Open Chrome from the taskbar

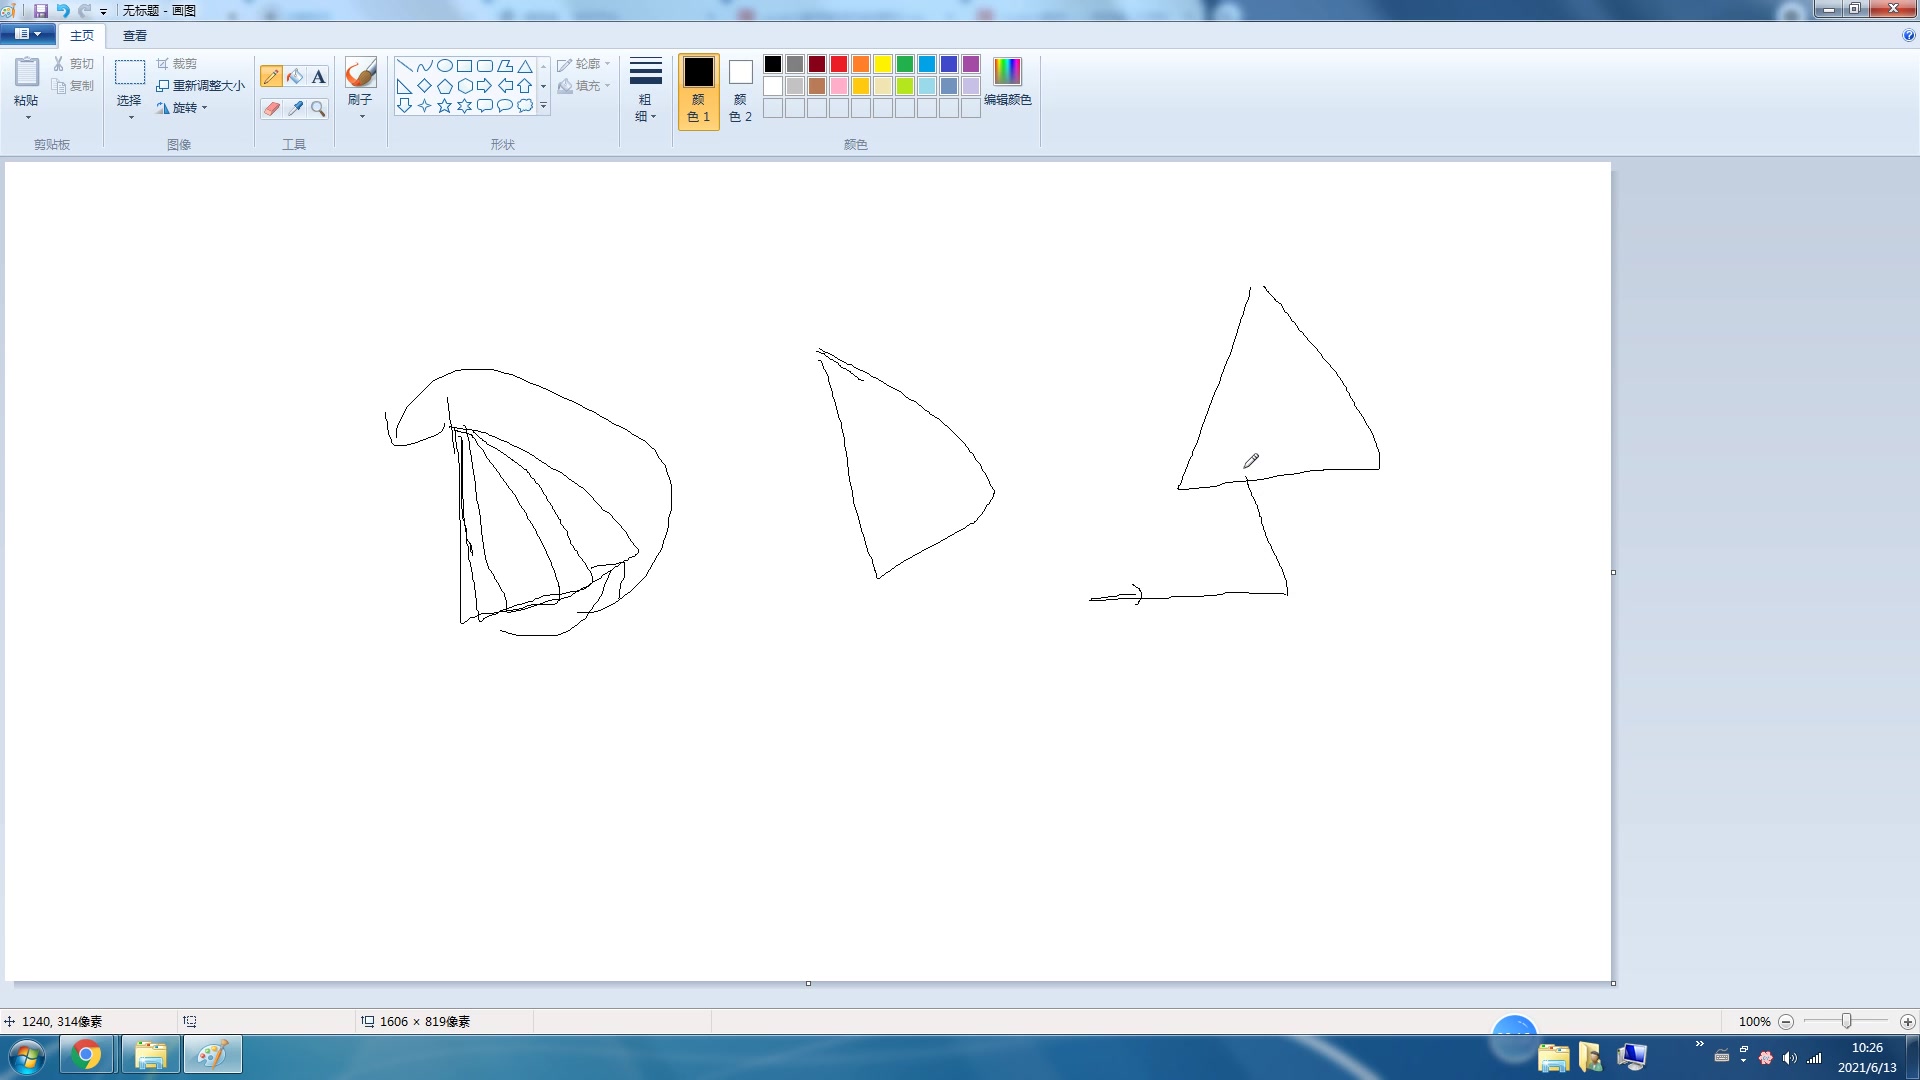click(x=87, y=1055)
